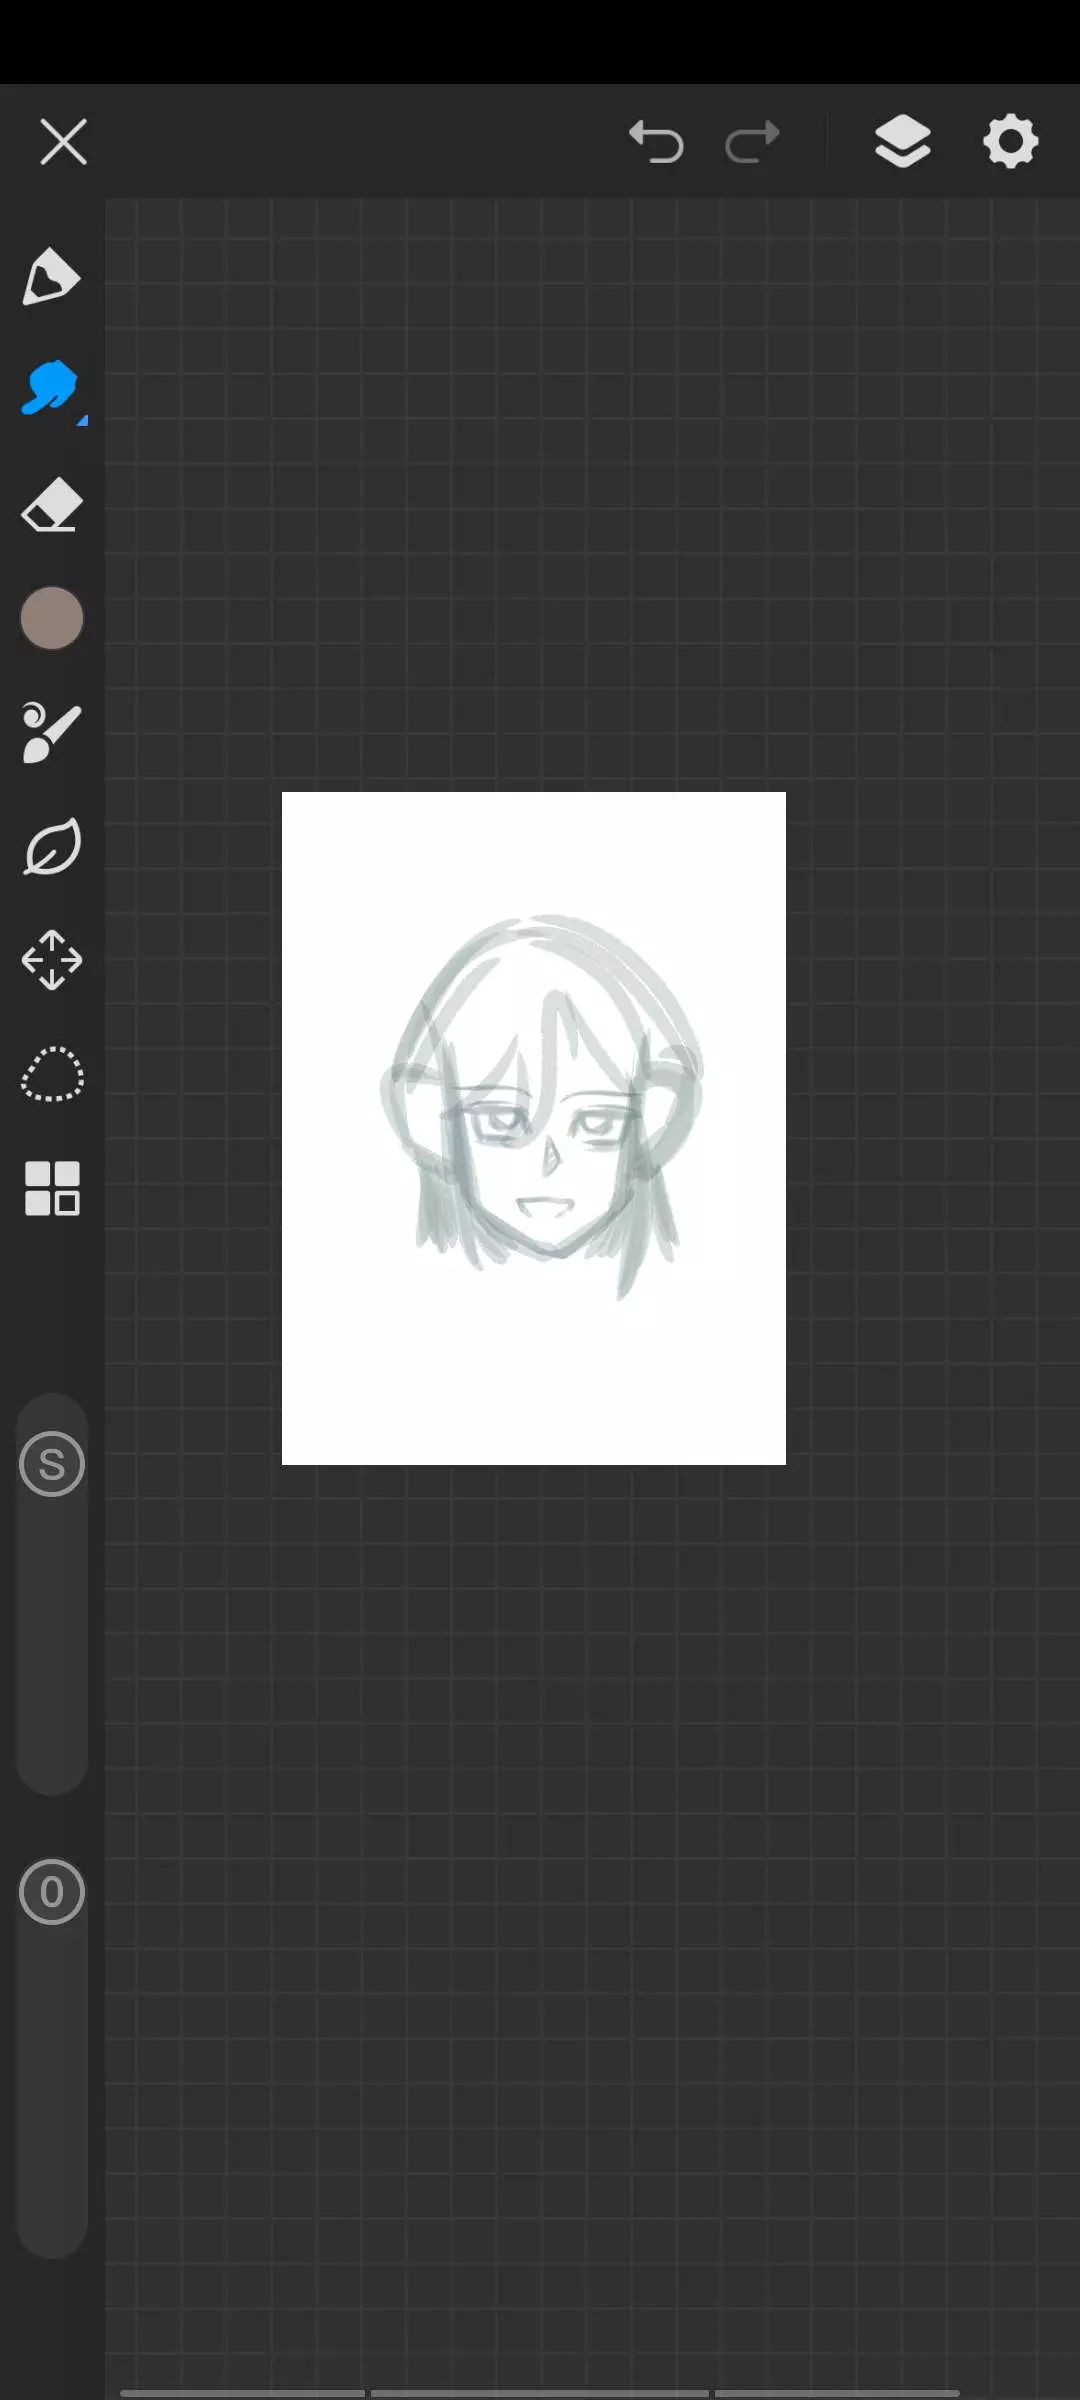Choose the dotted Lasso selection tool
Screen dimensions: 1080x2400
click(x=51, y=1074)
